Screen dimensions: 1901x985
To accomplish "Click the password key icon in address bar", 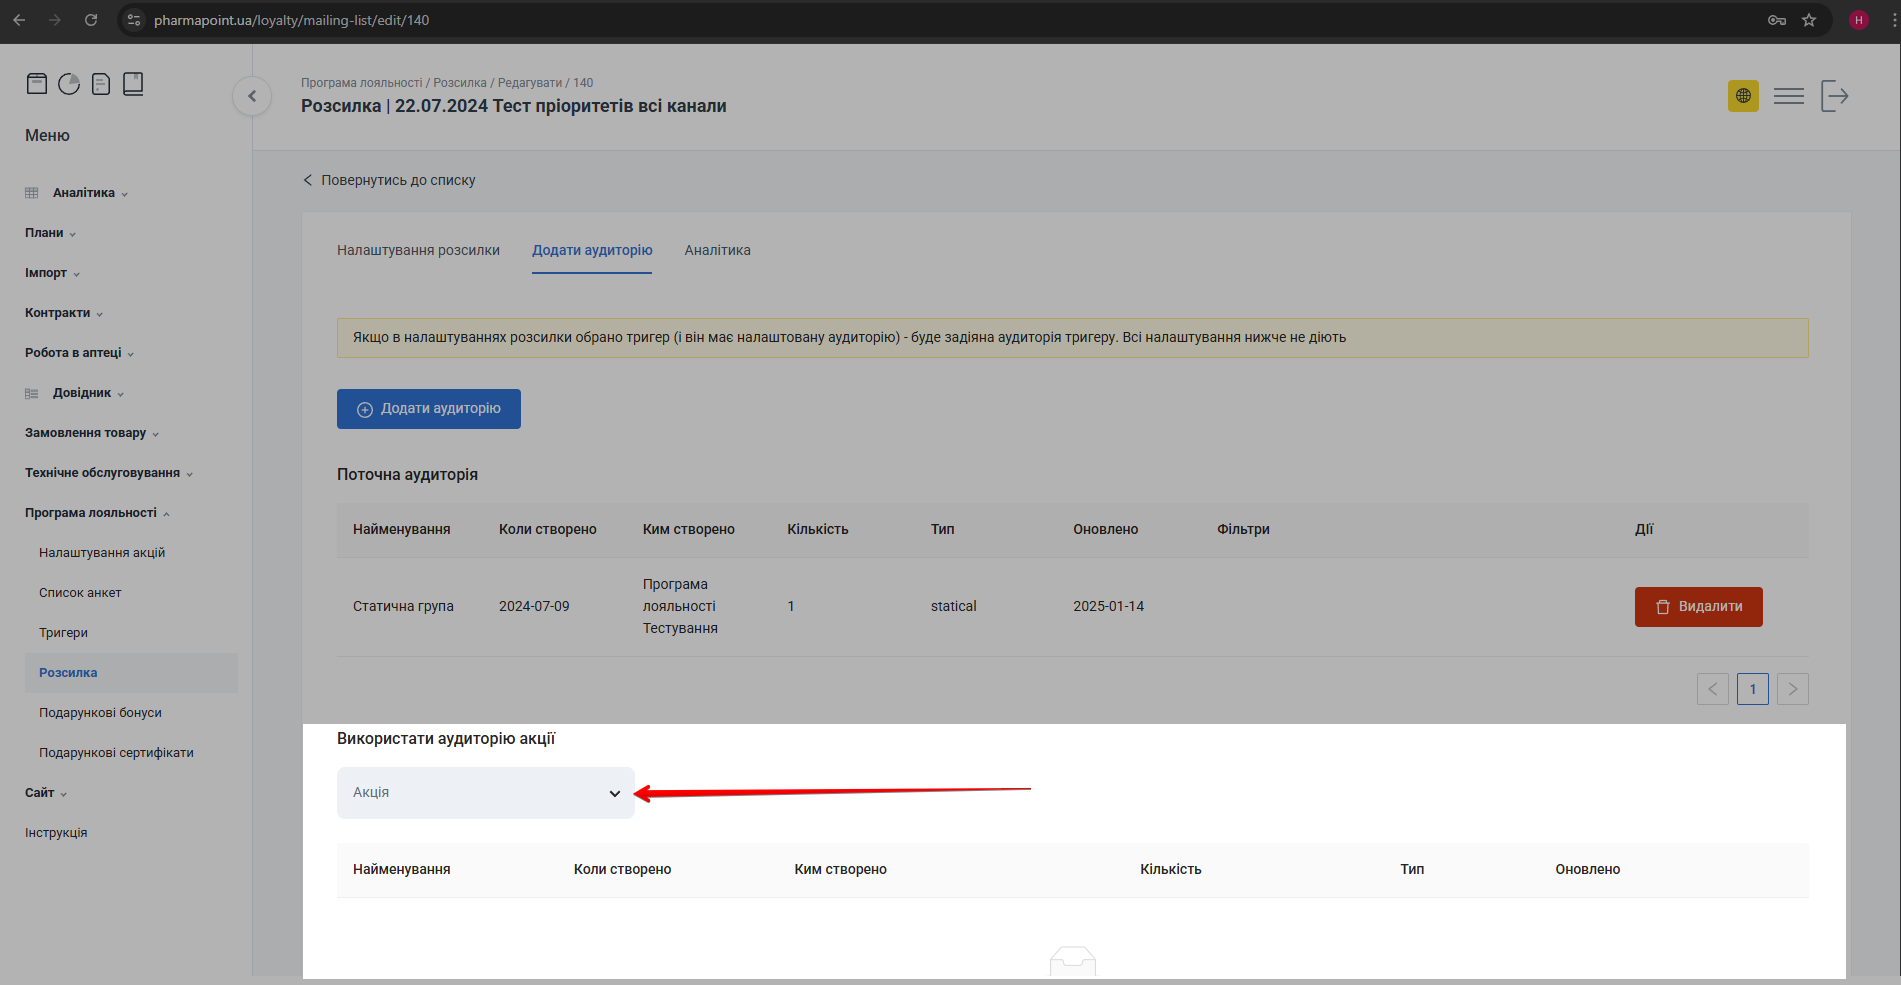I will [1777, 20].
